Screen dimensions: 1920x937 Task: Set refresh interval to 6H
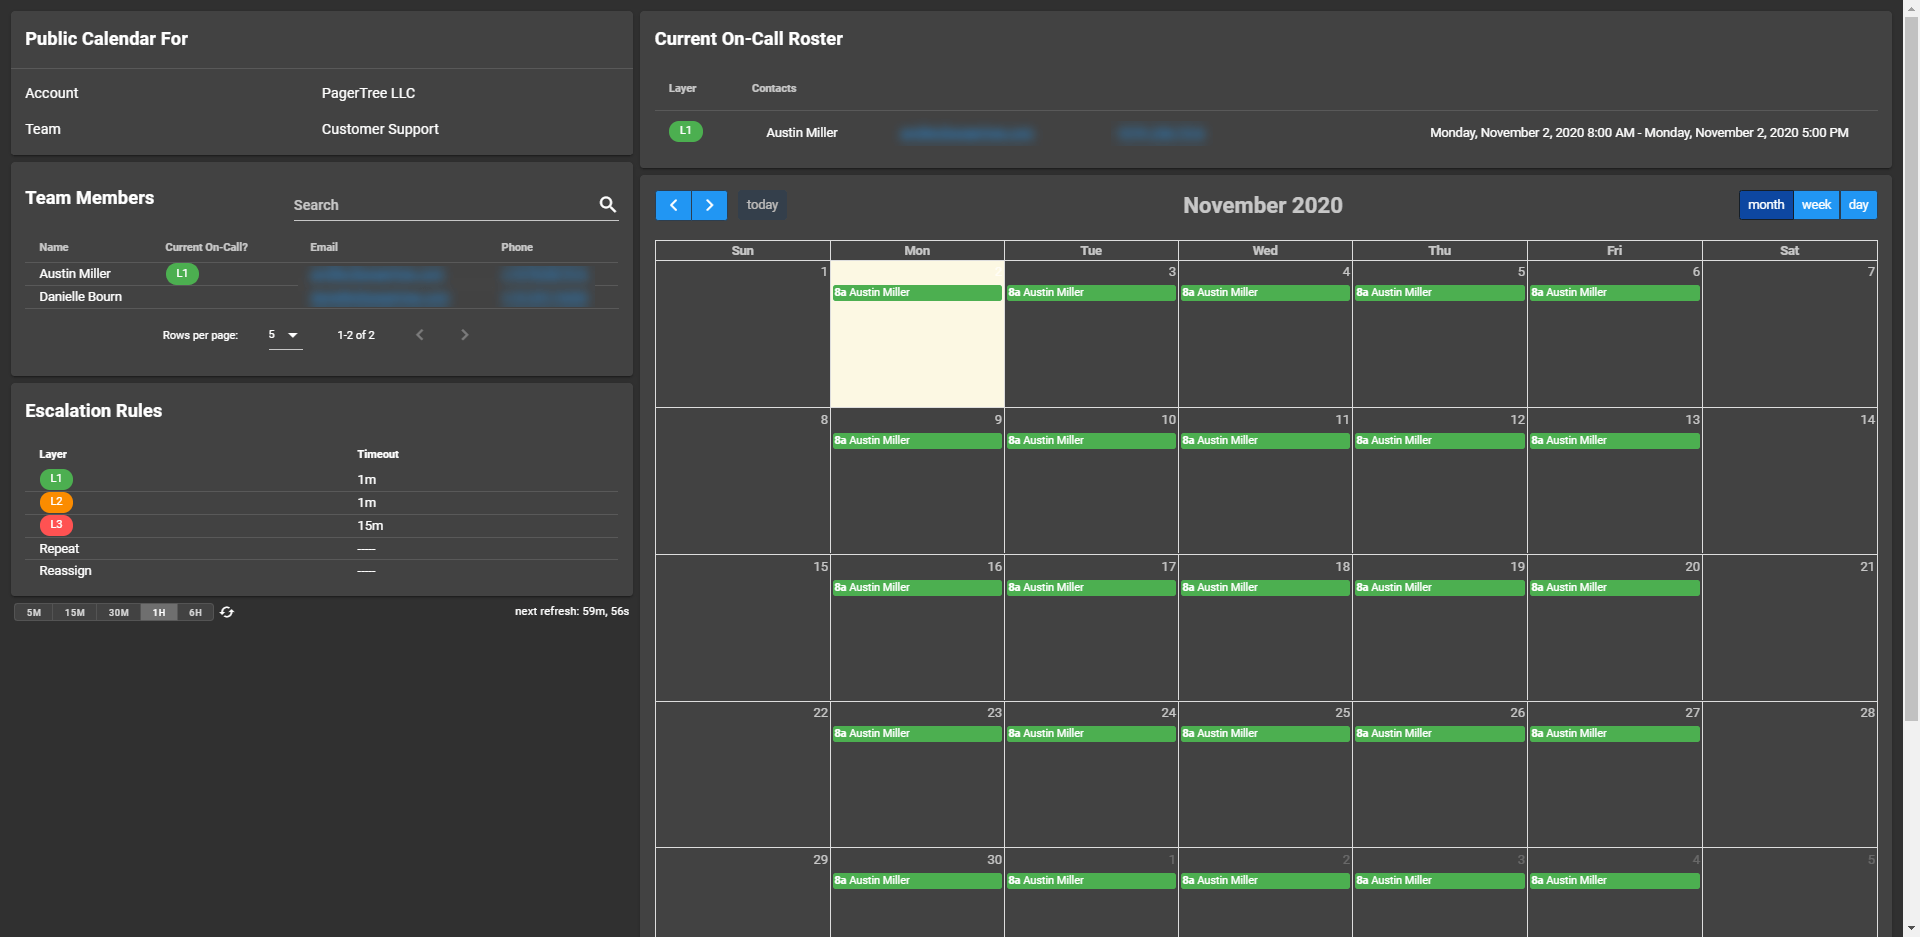tap(195, 612)
